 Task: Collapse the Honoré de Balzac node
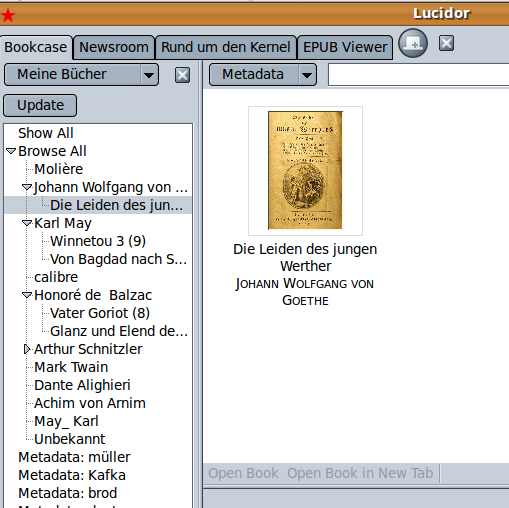pos(27,295)
